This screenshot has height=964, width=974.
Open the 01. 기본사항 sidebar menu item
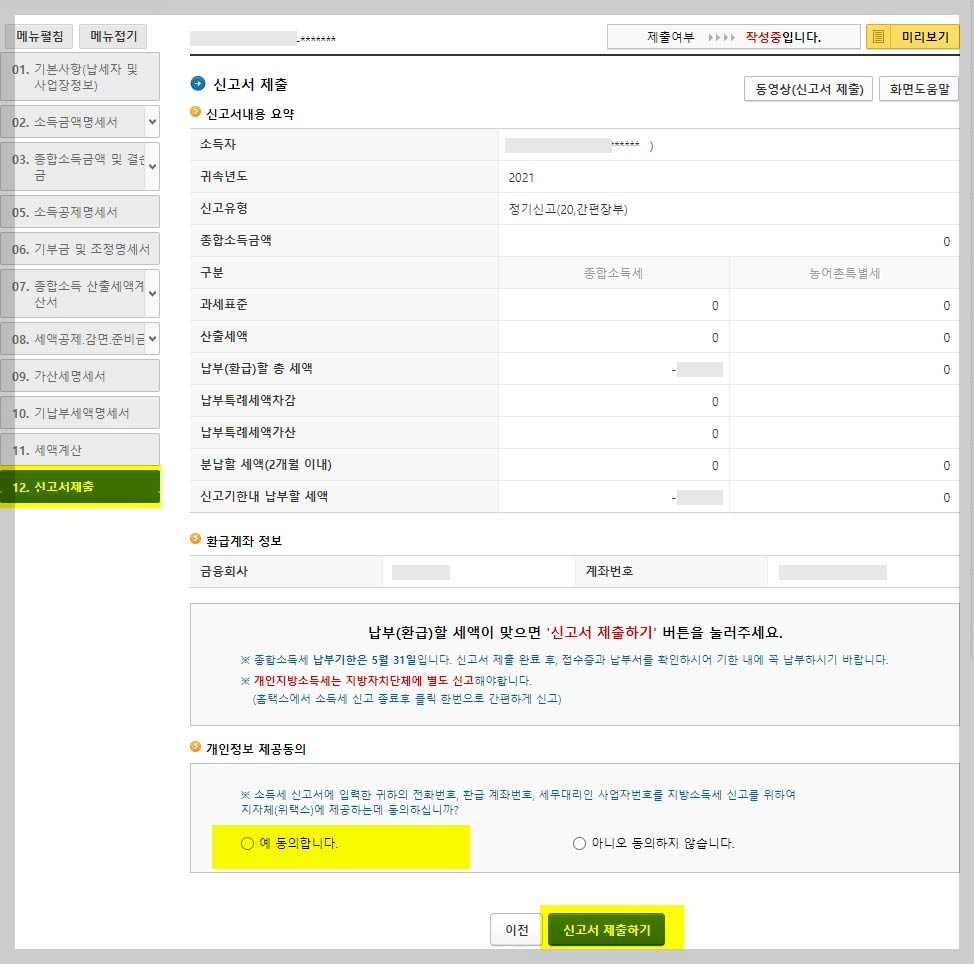click(x=75, y=77)
